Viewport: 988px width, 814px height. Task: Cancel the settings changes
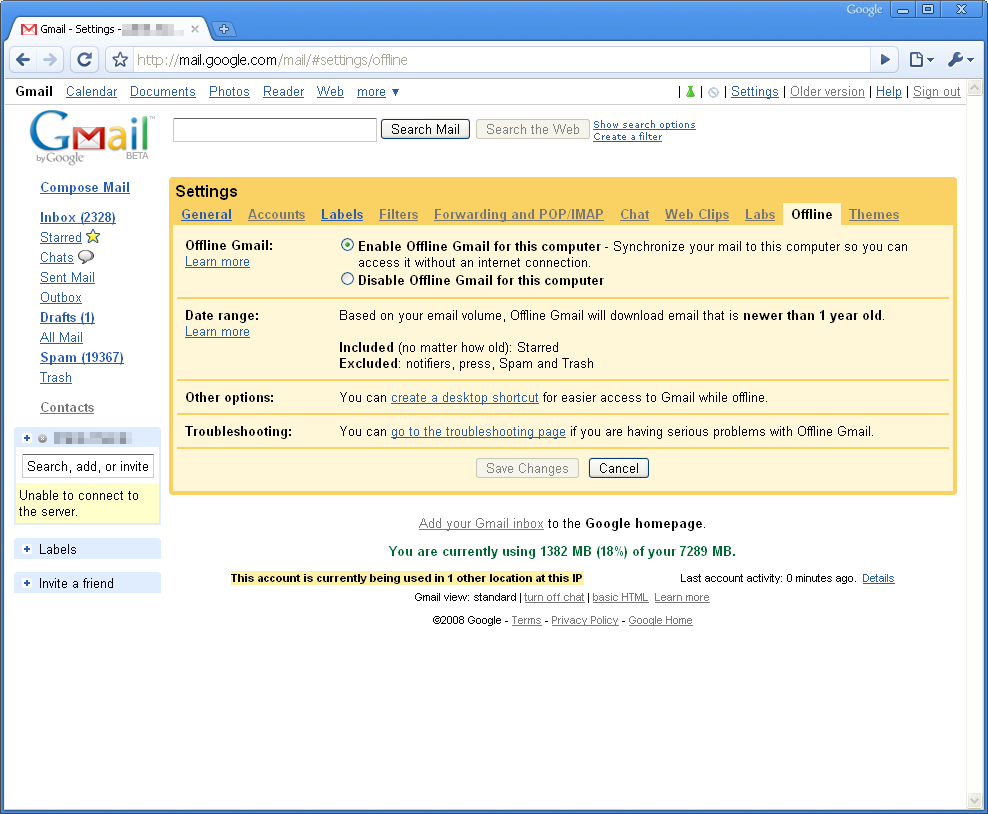619,468
